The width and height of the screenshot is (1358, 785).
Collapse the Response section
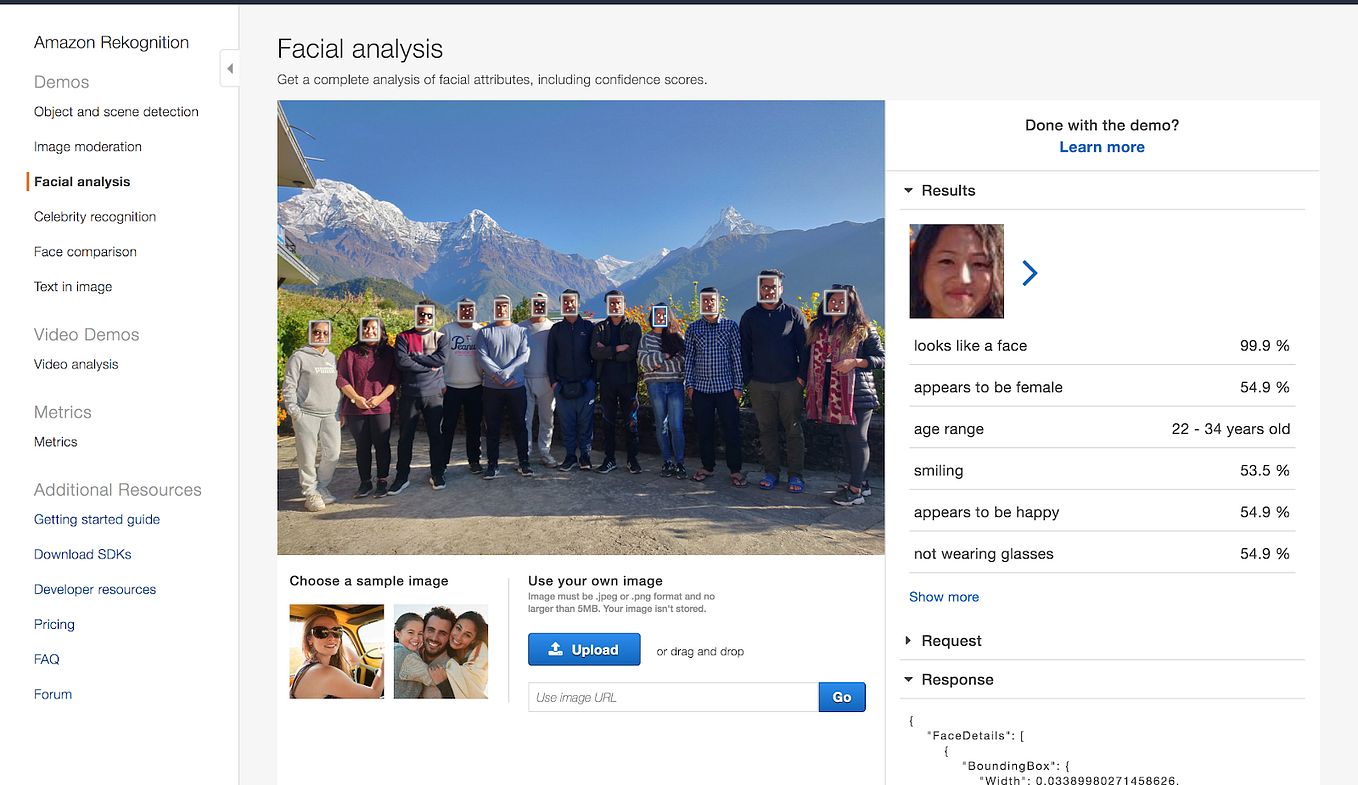click(908, 679)
